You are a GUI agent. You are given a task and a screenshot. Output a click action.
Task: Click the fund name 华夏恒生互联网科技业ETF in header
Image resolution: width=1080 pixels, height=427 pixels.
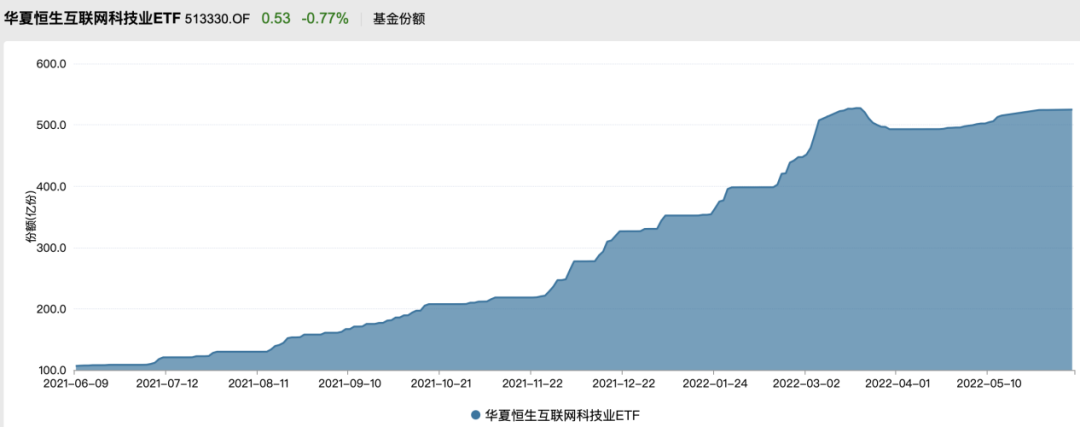(x=93, y=19)
